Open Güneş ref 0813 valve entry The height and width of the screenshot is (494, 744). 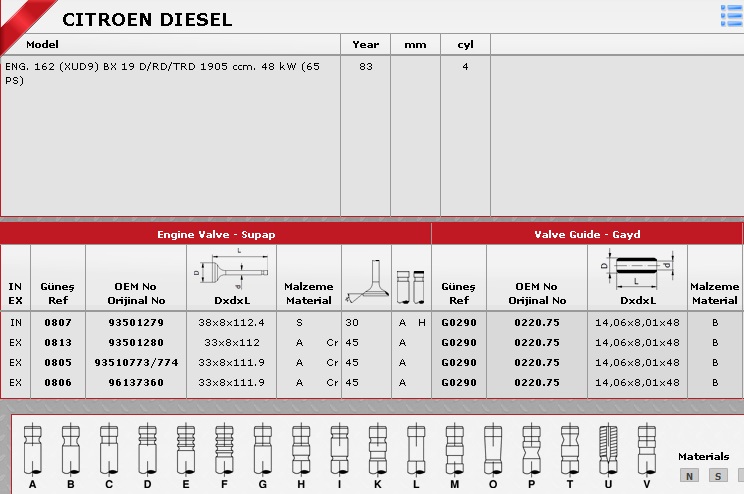pos(57,343)
